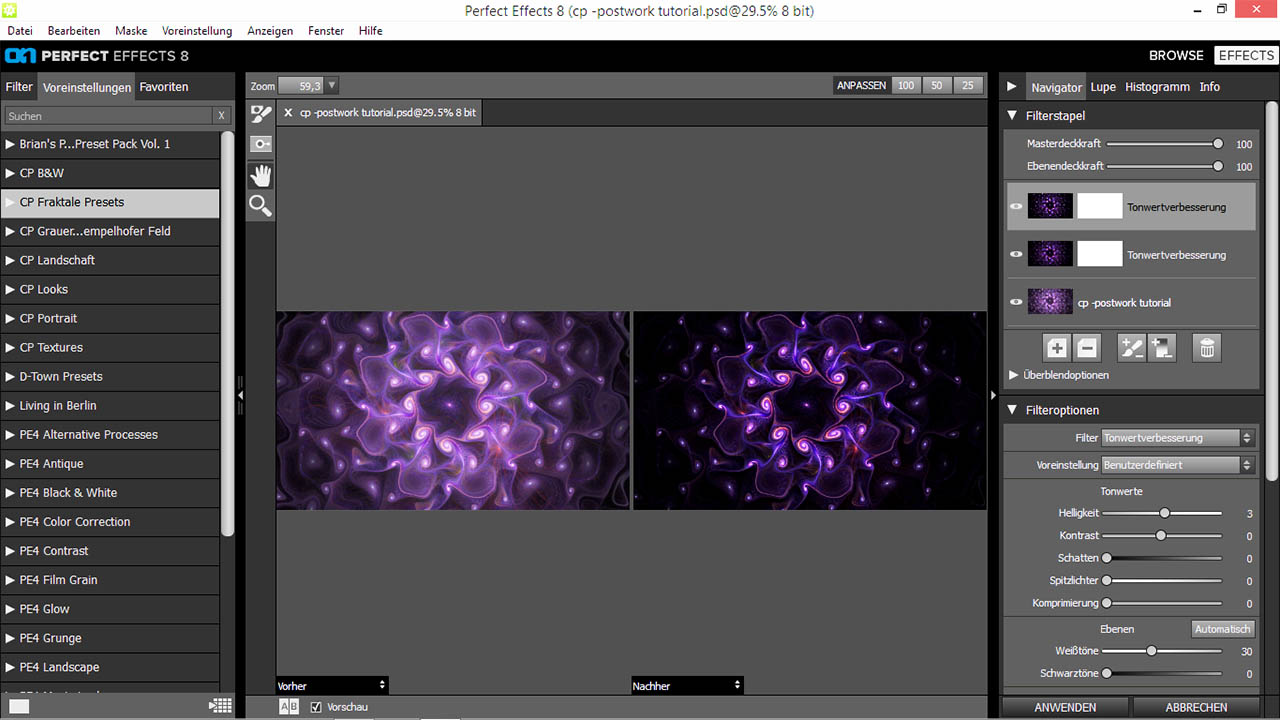The height and width of the screenshot is (720, 1280).
Task: Open the Vorher view dropdown
Action: [332, 686]
